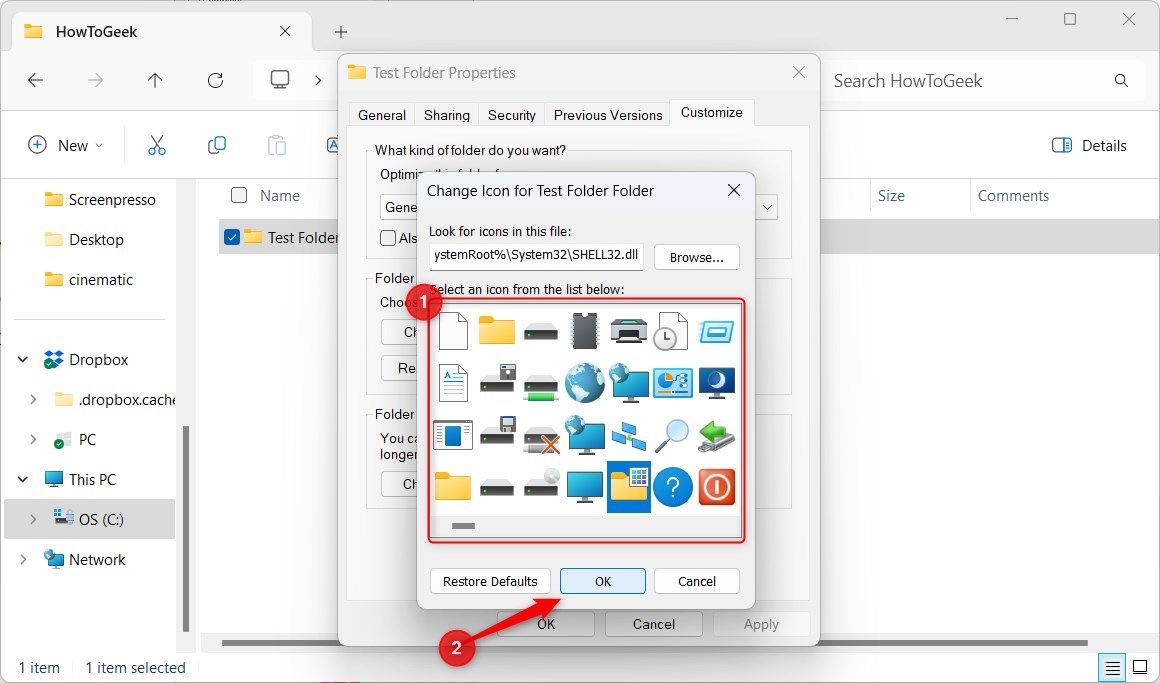
Task: Switch to details list view in the status bar
Action: pos(1112,667)
